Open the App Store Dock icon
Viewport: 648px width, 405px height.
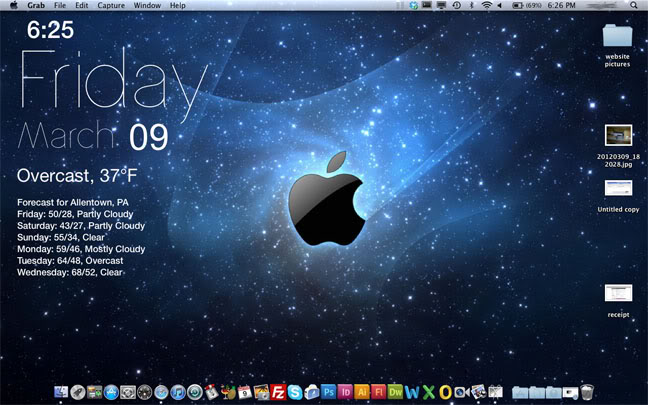[x=111, y=391]
